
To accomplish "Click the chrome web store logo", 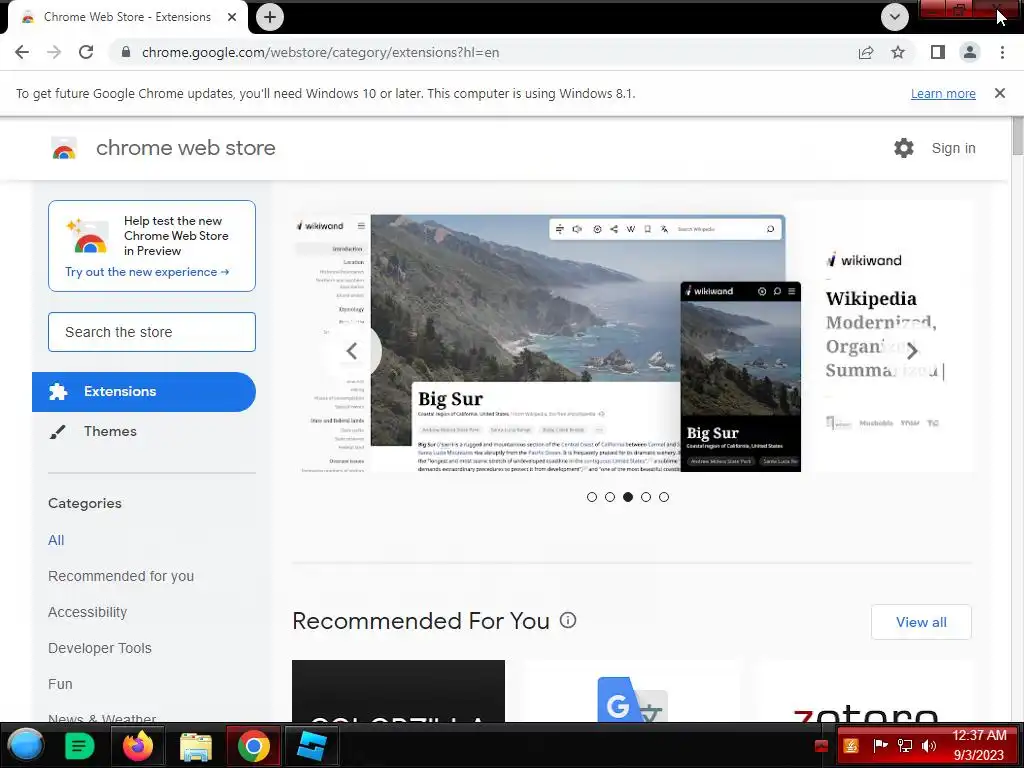I will 64,148.
